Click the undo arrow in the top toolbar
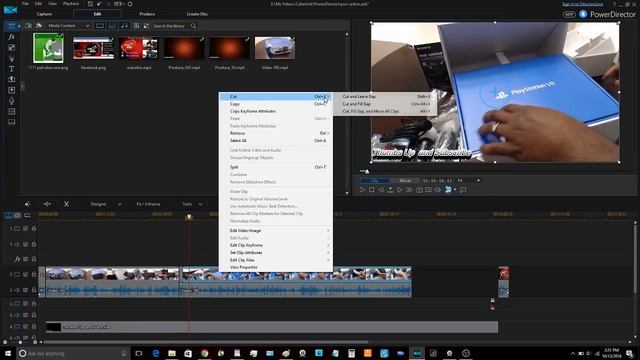 [99, 4]
